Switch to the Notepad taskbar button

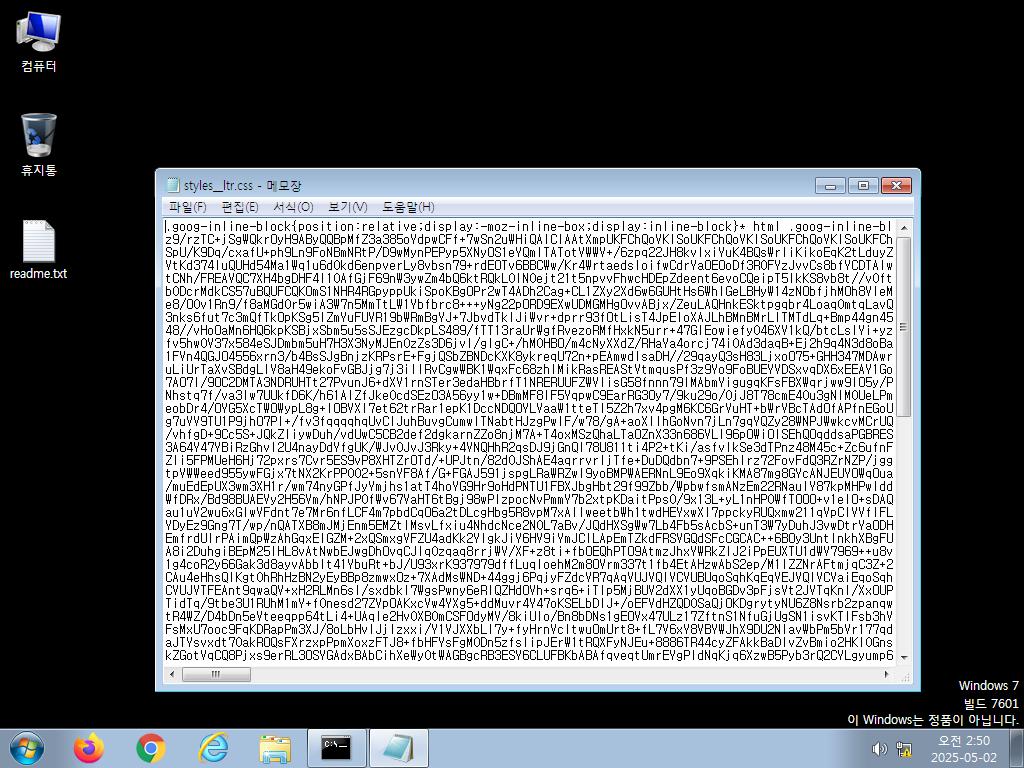tap(398, 748)
